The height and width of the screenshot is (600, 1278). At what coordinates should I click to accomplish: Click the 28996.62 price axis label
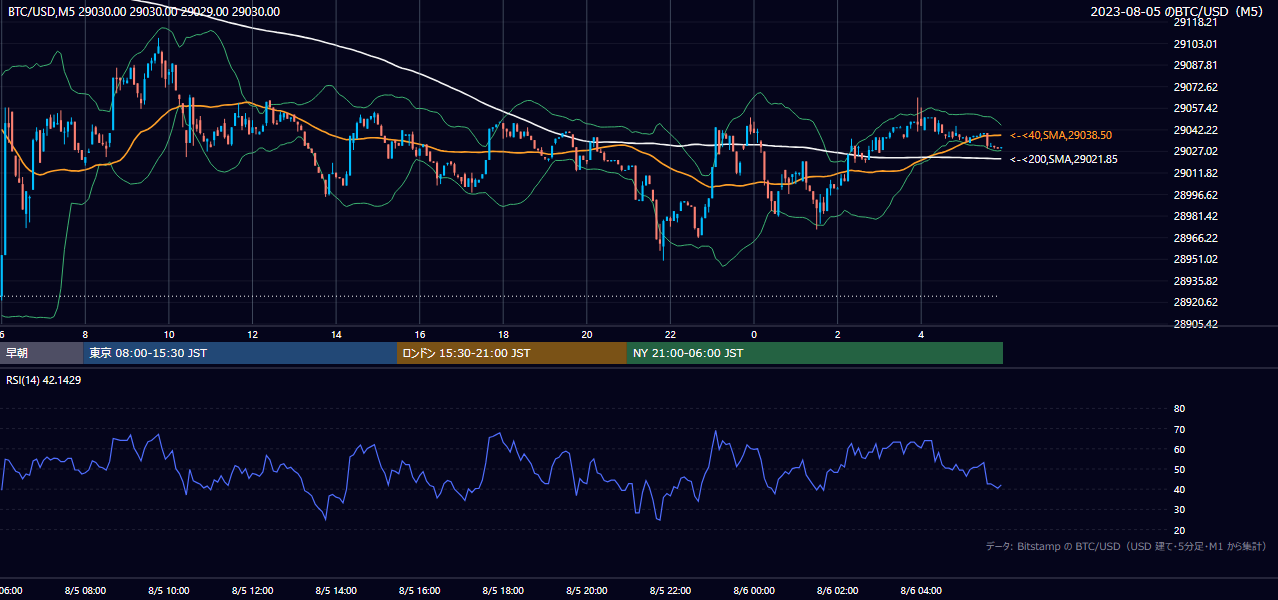point(1195,195)
